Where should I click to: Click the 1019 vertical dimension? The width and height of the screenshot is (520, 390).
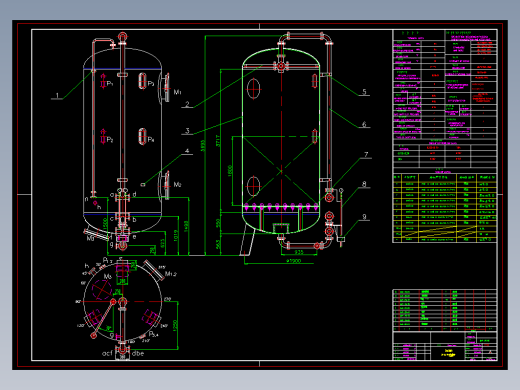point(176,236)
